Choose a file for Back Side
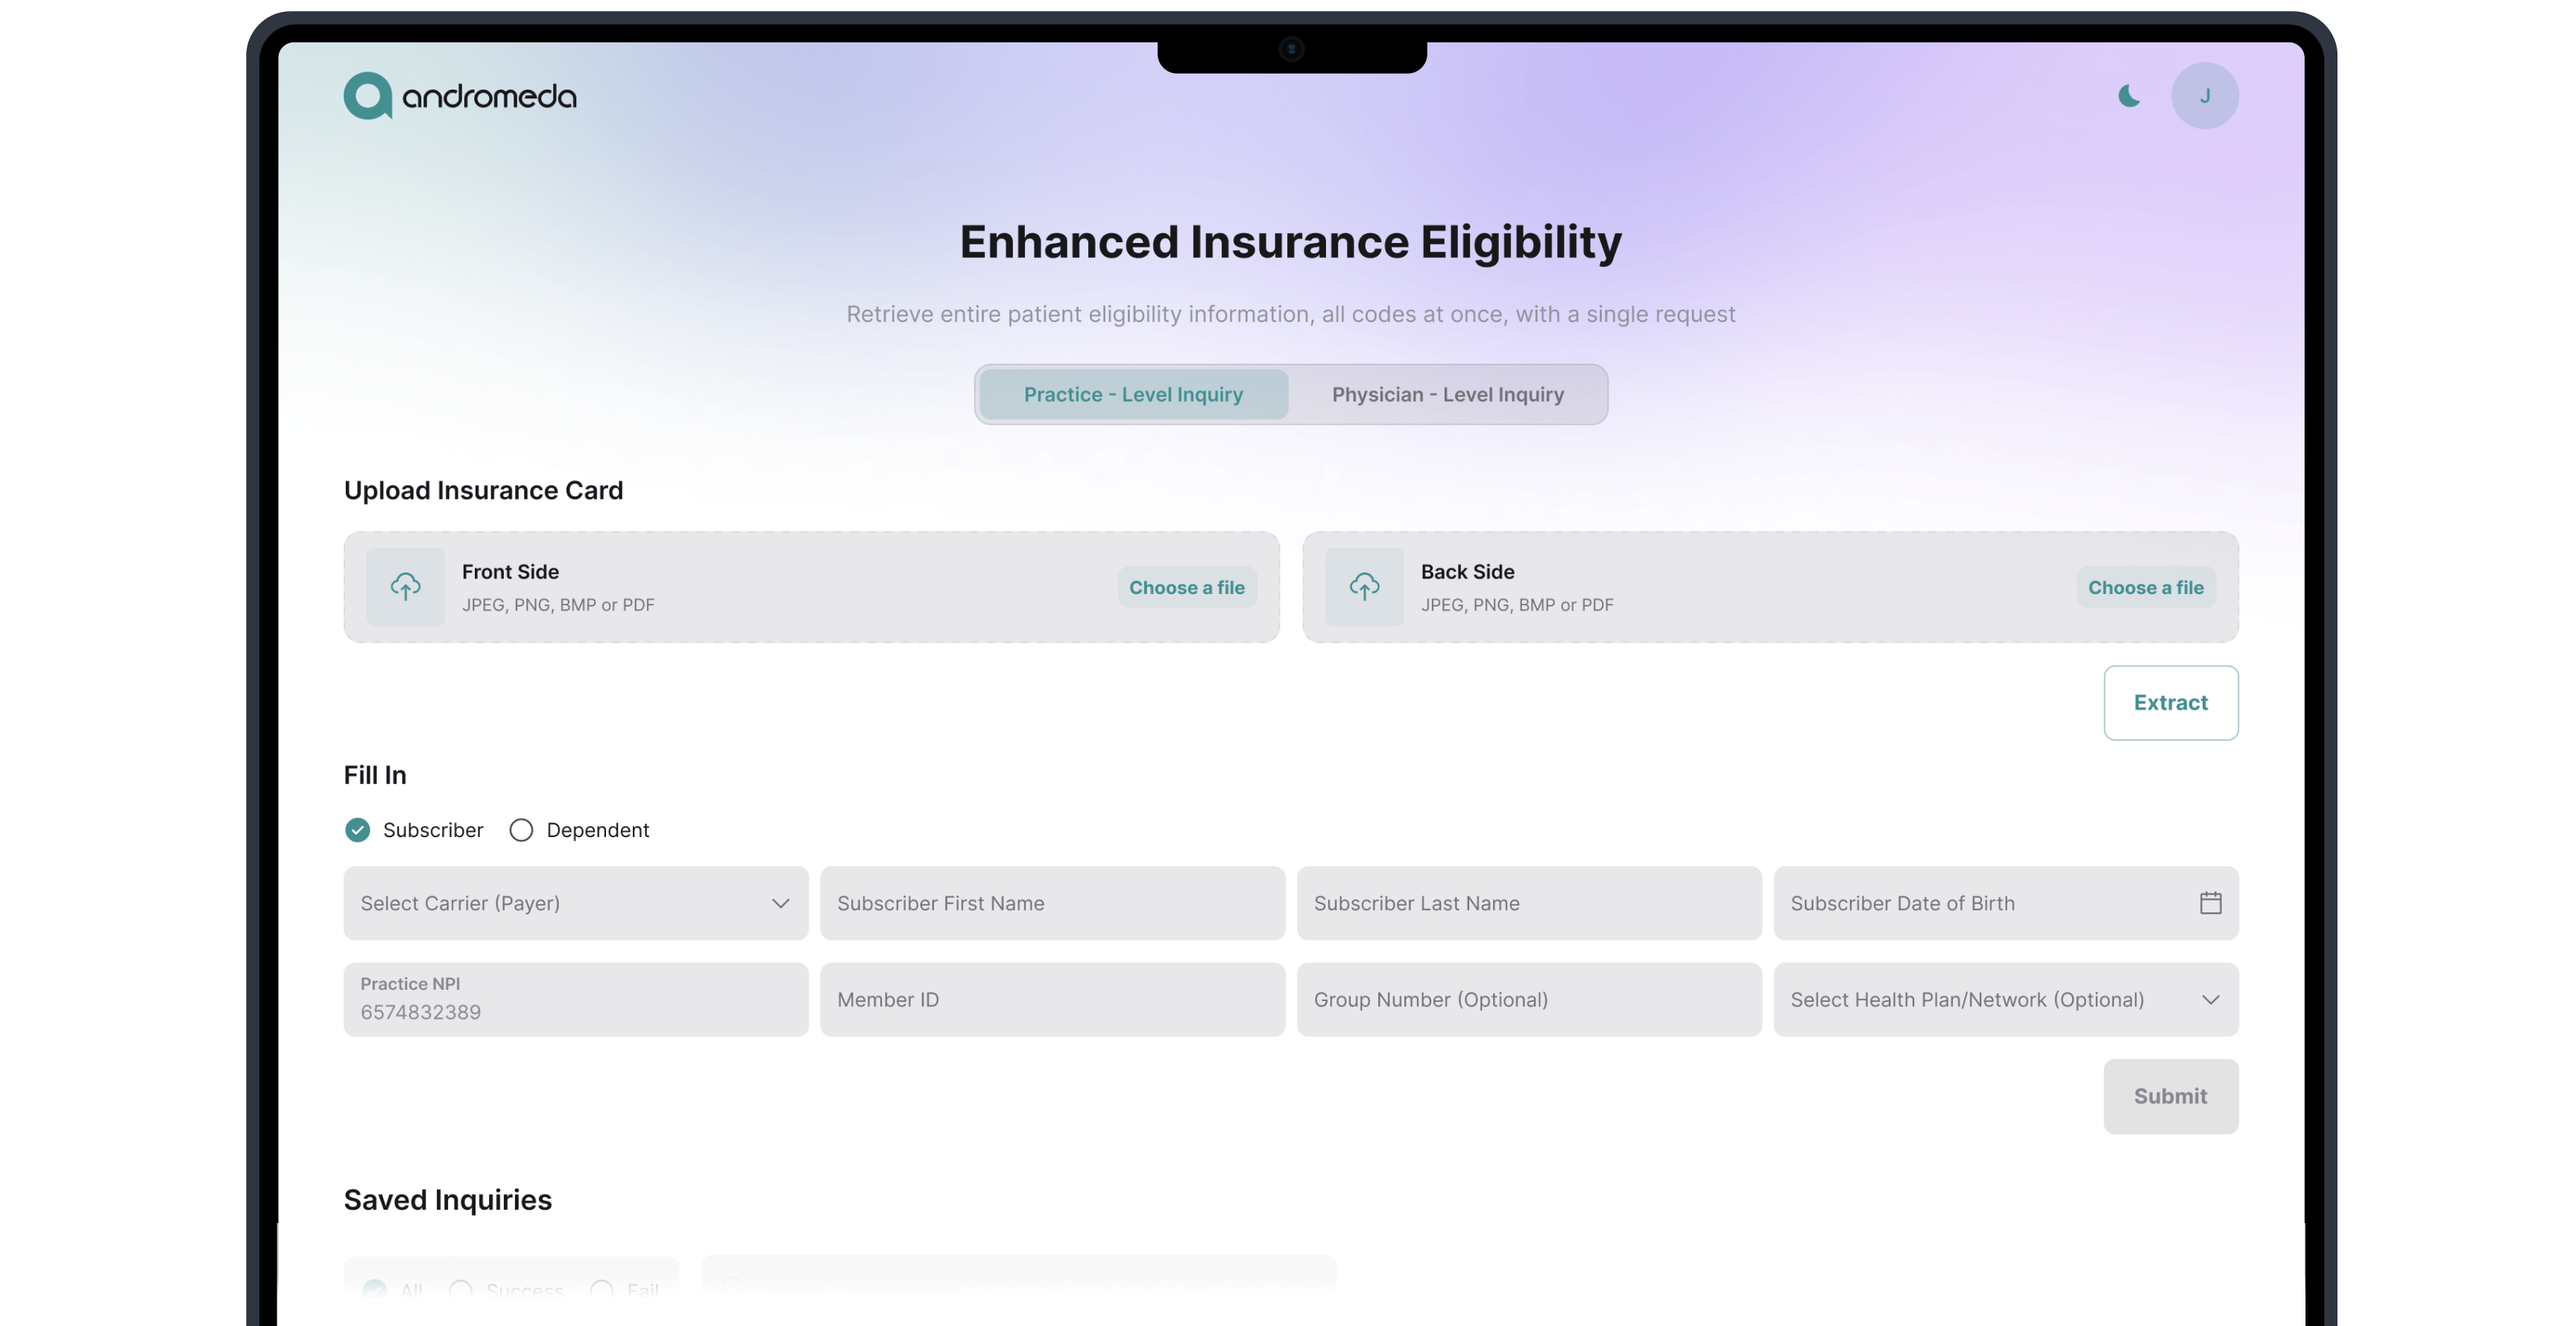Screen dimensions: 2576x1326 (x=2145, y=588)
